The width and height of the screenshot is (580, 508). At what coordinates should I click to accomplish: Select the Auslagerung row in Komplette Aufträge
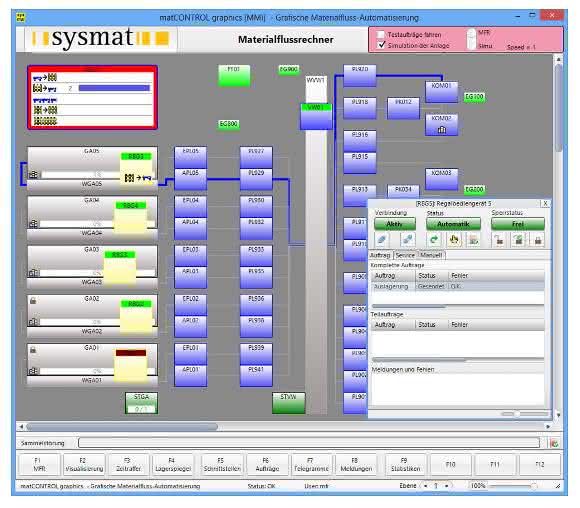pos(457,286)
